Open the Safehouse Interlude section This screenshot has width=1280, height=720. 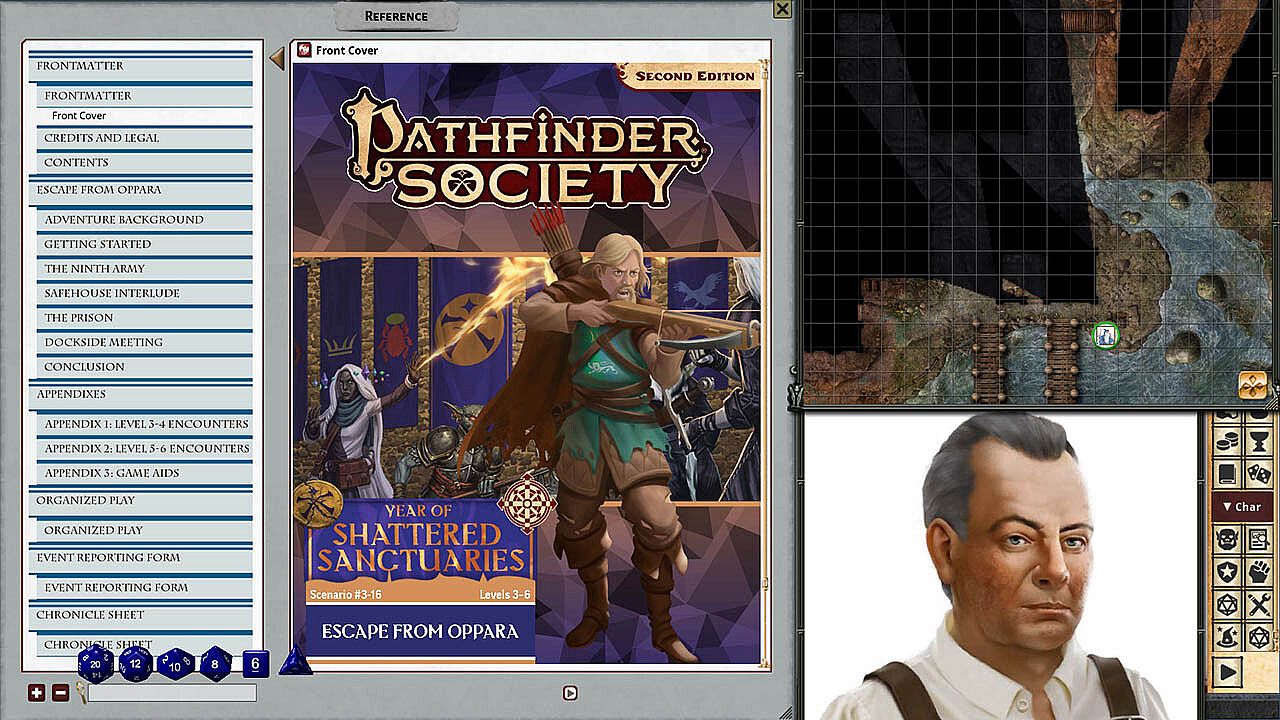click(x=145, y=293)
